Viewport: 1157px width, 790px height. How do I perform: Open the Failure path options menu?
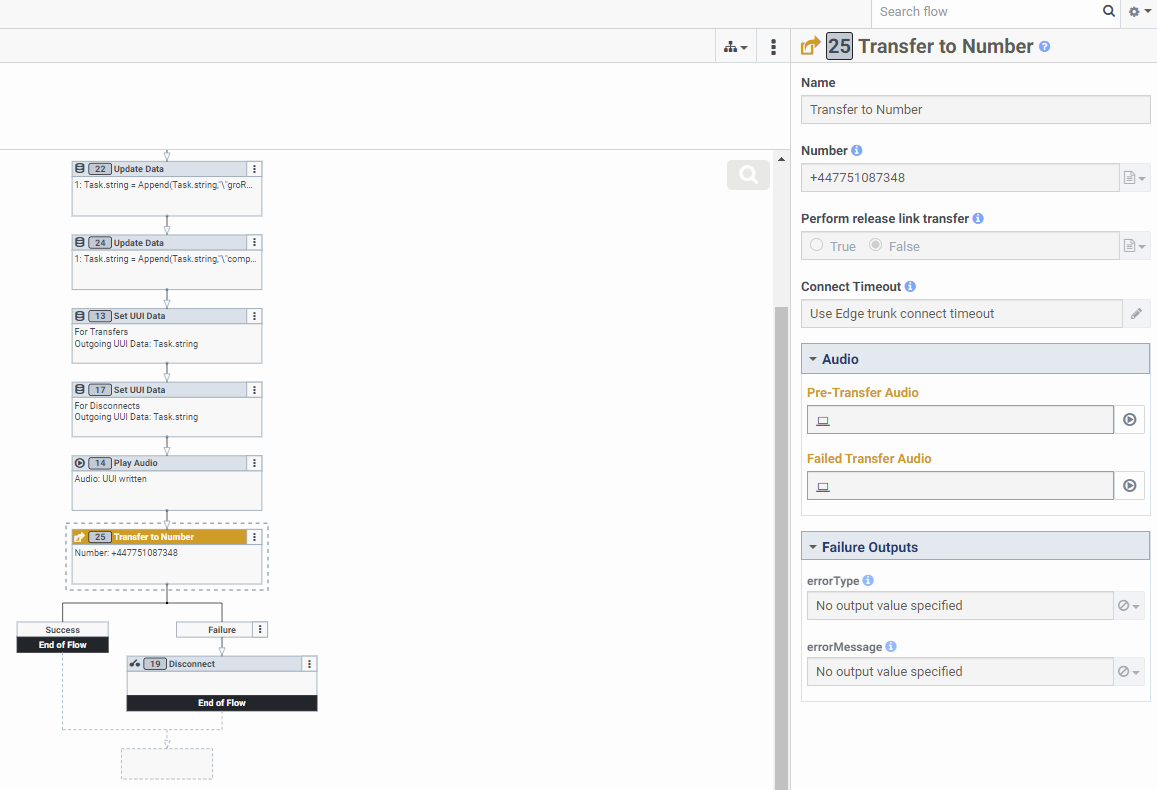coord(260,630)
